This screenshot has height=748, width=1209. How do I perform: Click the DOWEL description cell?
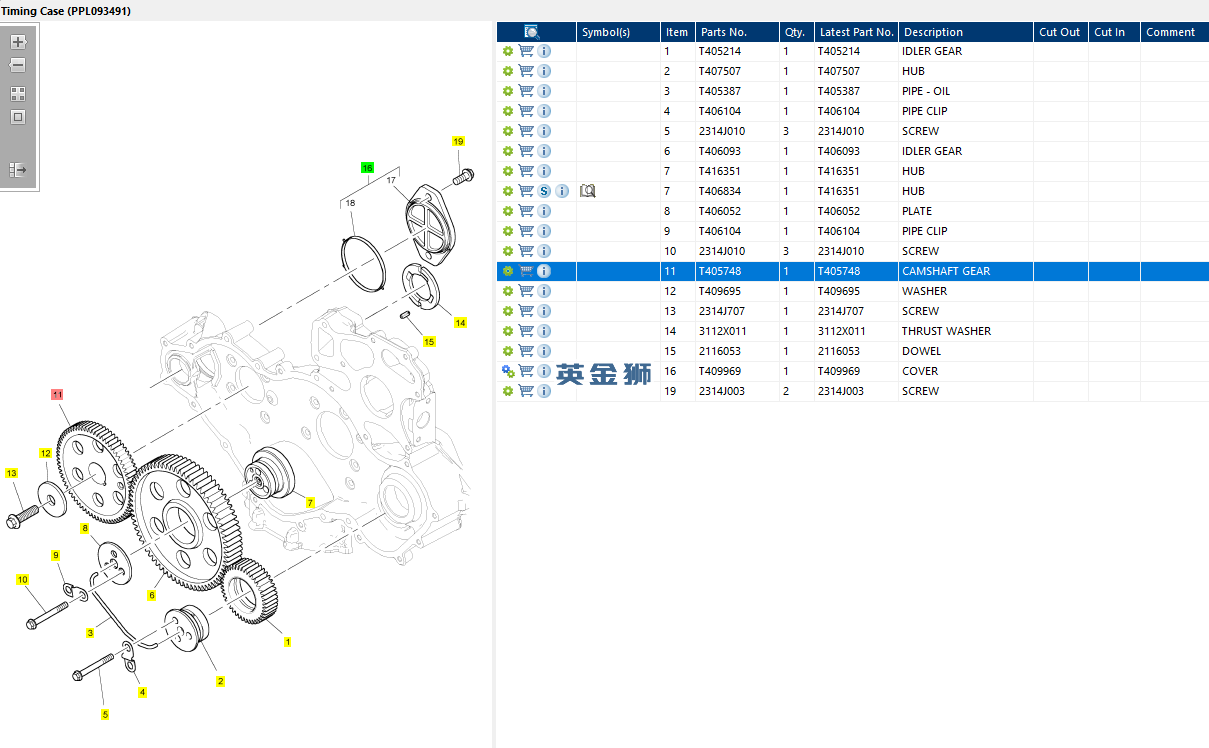click(x=921, y=351)
